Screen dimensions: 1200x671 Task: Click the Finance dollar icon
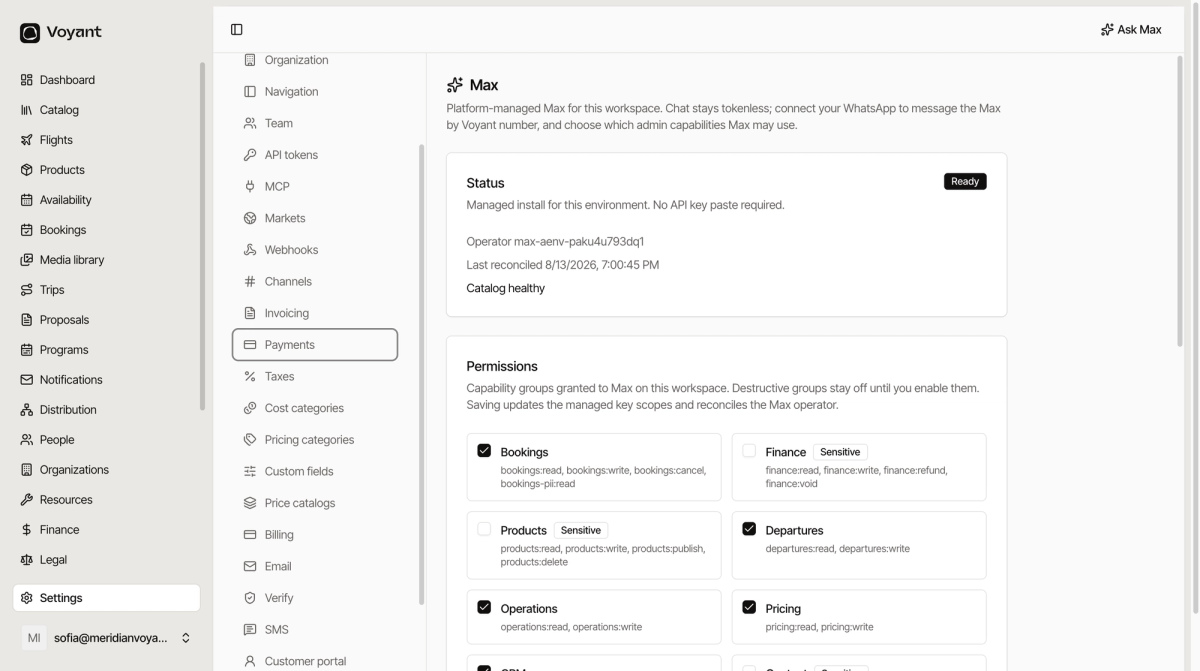coord(27,530)
